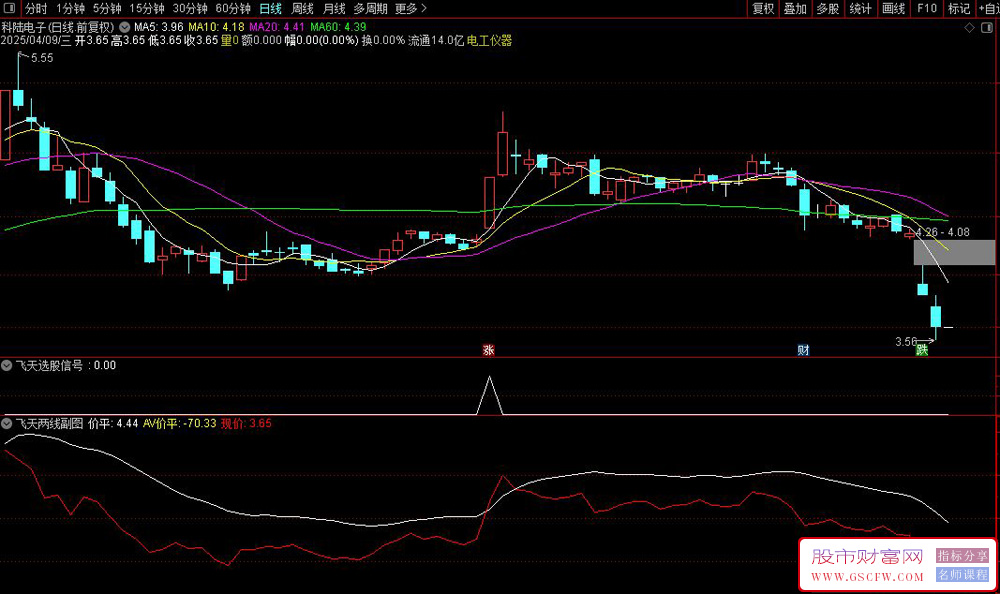Click the gray price gap rectangle

(x=954, y=253)
